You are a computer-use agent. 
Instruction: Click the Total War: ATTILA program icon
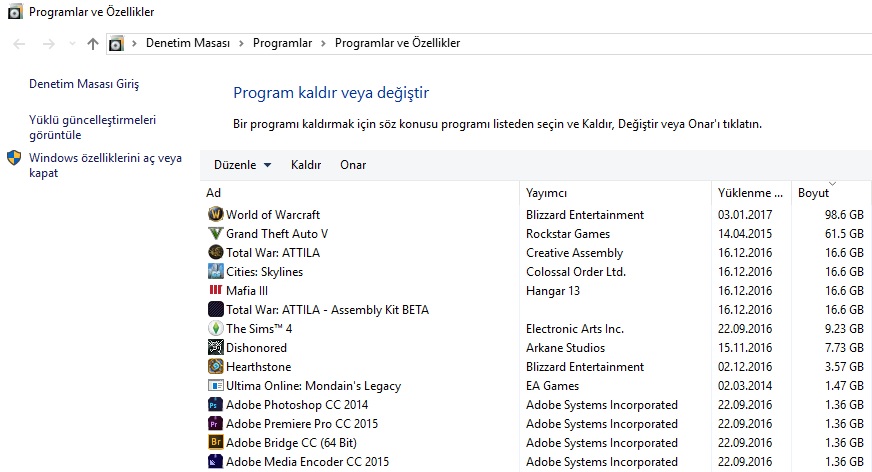coord(215,252)
